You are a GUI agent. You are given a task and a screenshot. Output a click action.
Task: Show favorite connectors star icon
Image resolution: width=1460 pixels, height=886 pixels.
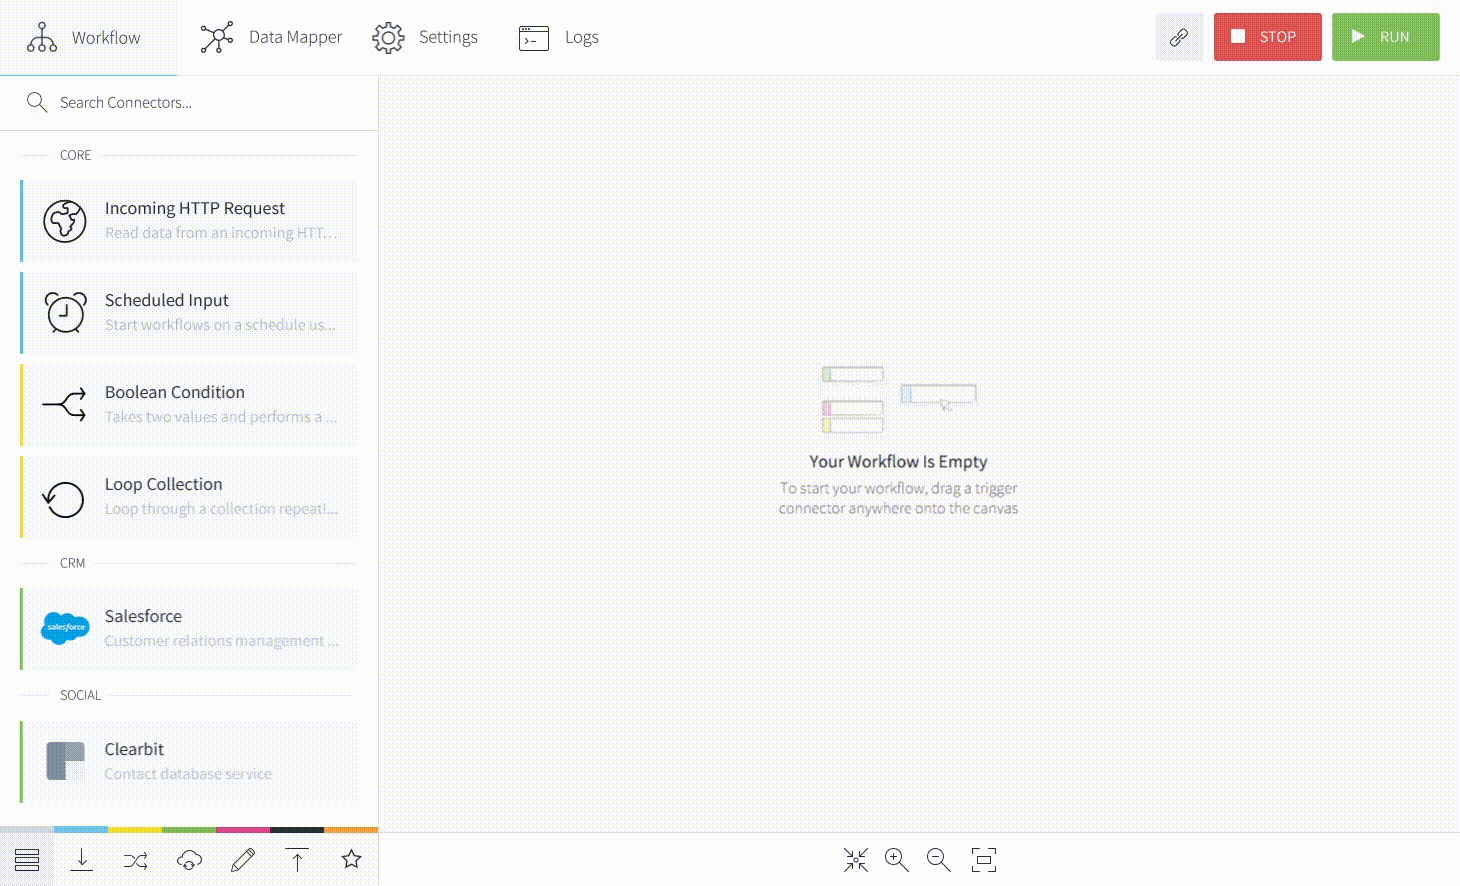(351, 859)
